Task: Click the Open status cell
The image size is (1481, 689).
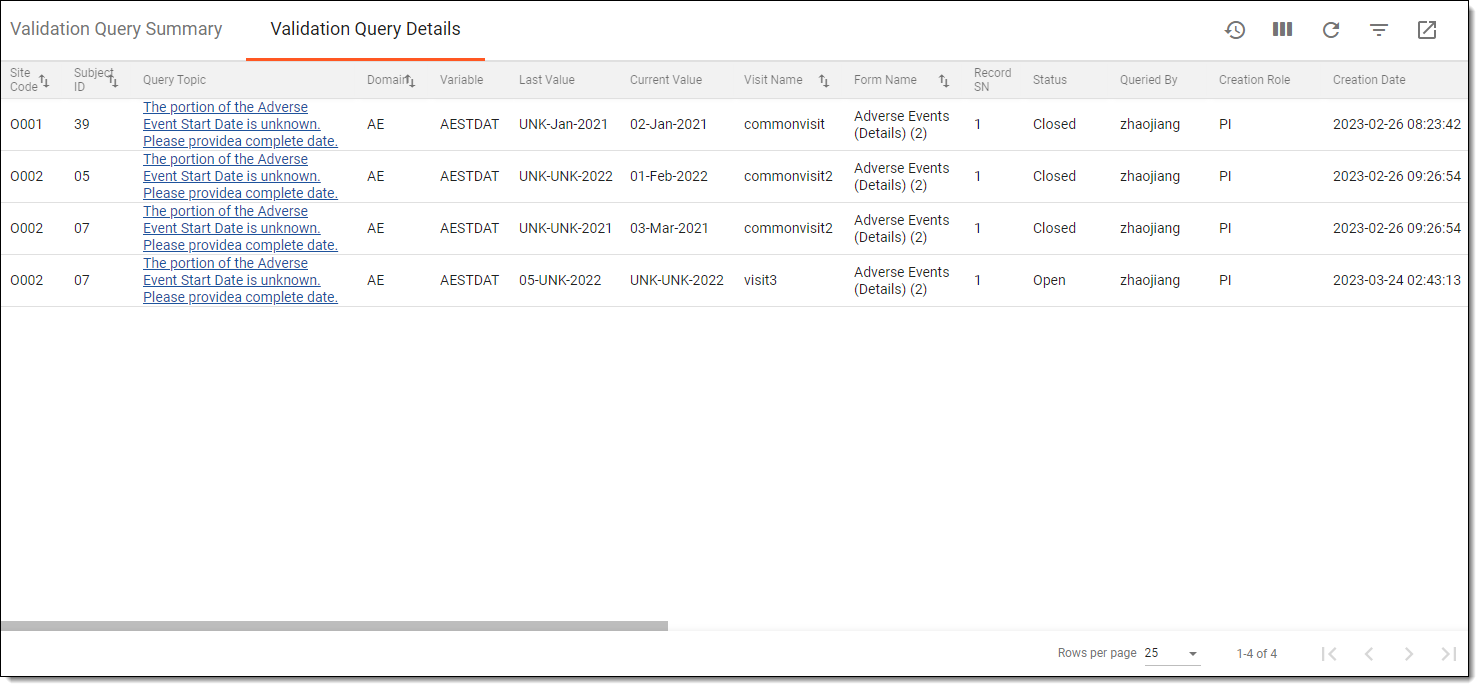Action: tap(1049, 280)
